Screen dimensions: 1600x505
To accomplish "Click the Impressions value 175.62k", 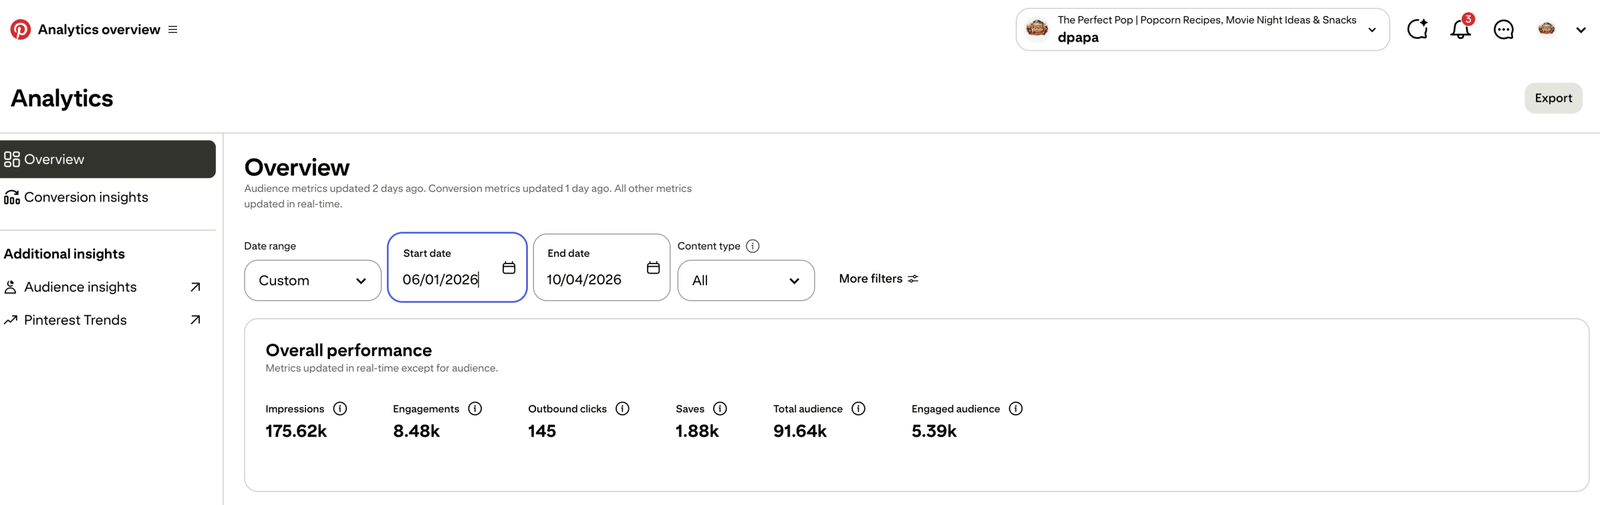I will click(x=296, y=431).
